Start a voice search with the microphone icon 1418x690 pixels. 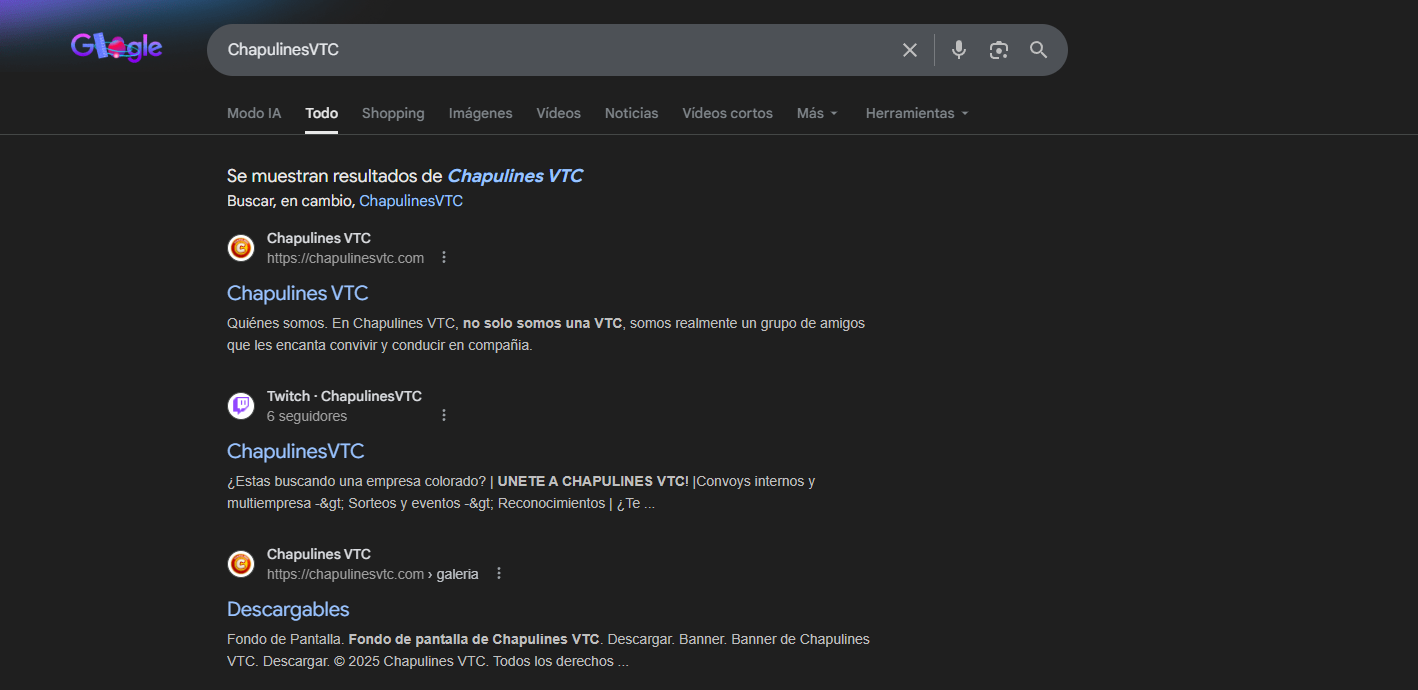point(958,49)
